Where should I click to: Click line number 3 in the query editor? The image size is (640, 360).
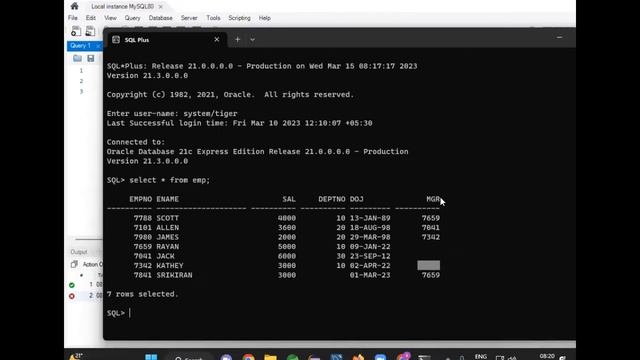click(81, 91)
